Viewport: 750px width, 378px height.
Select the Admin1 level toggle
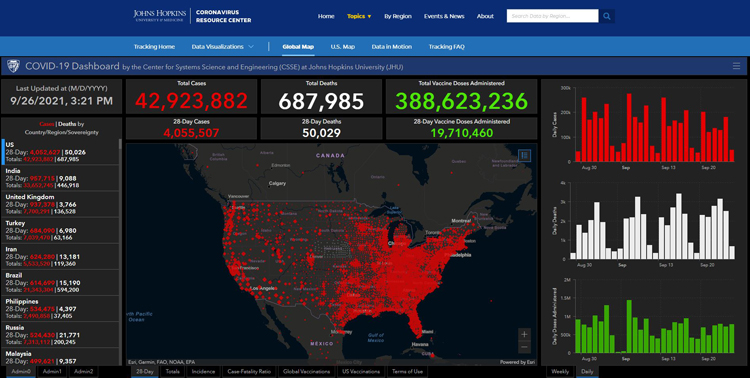click(52, 371)
